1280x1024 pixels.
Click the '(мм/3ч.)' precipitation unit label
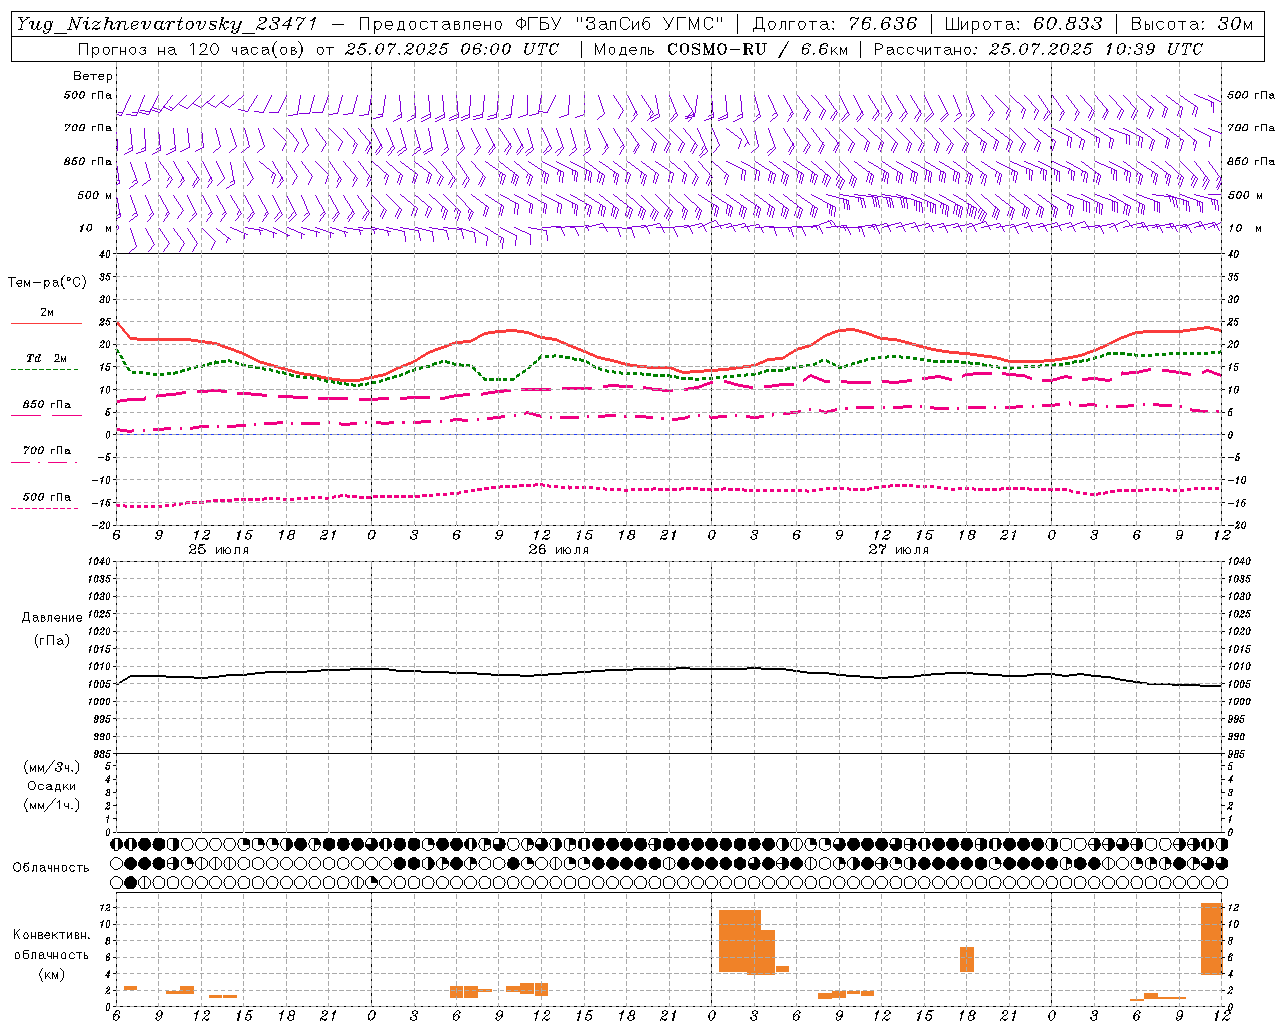(51, 767)
